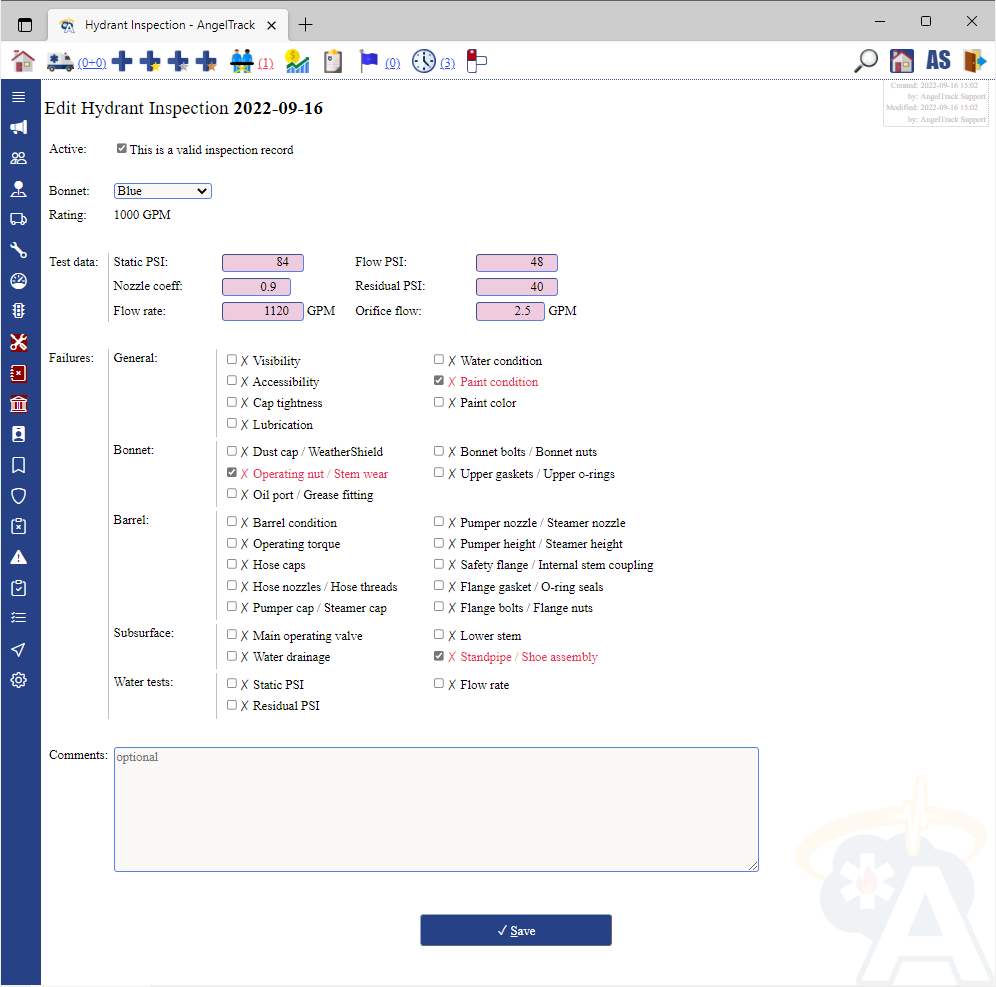This screenshot has width=996, height=987.
Task: Check the Visibility failure checkbox
Action: point(232,360)
